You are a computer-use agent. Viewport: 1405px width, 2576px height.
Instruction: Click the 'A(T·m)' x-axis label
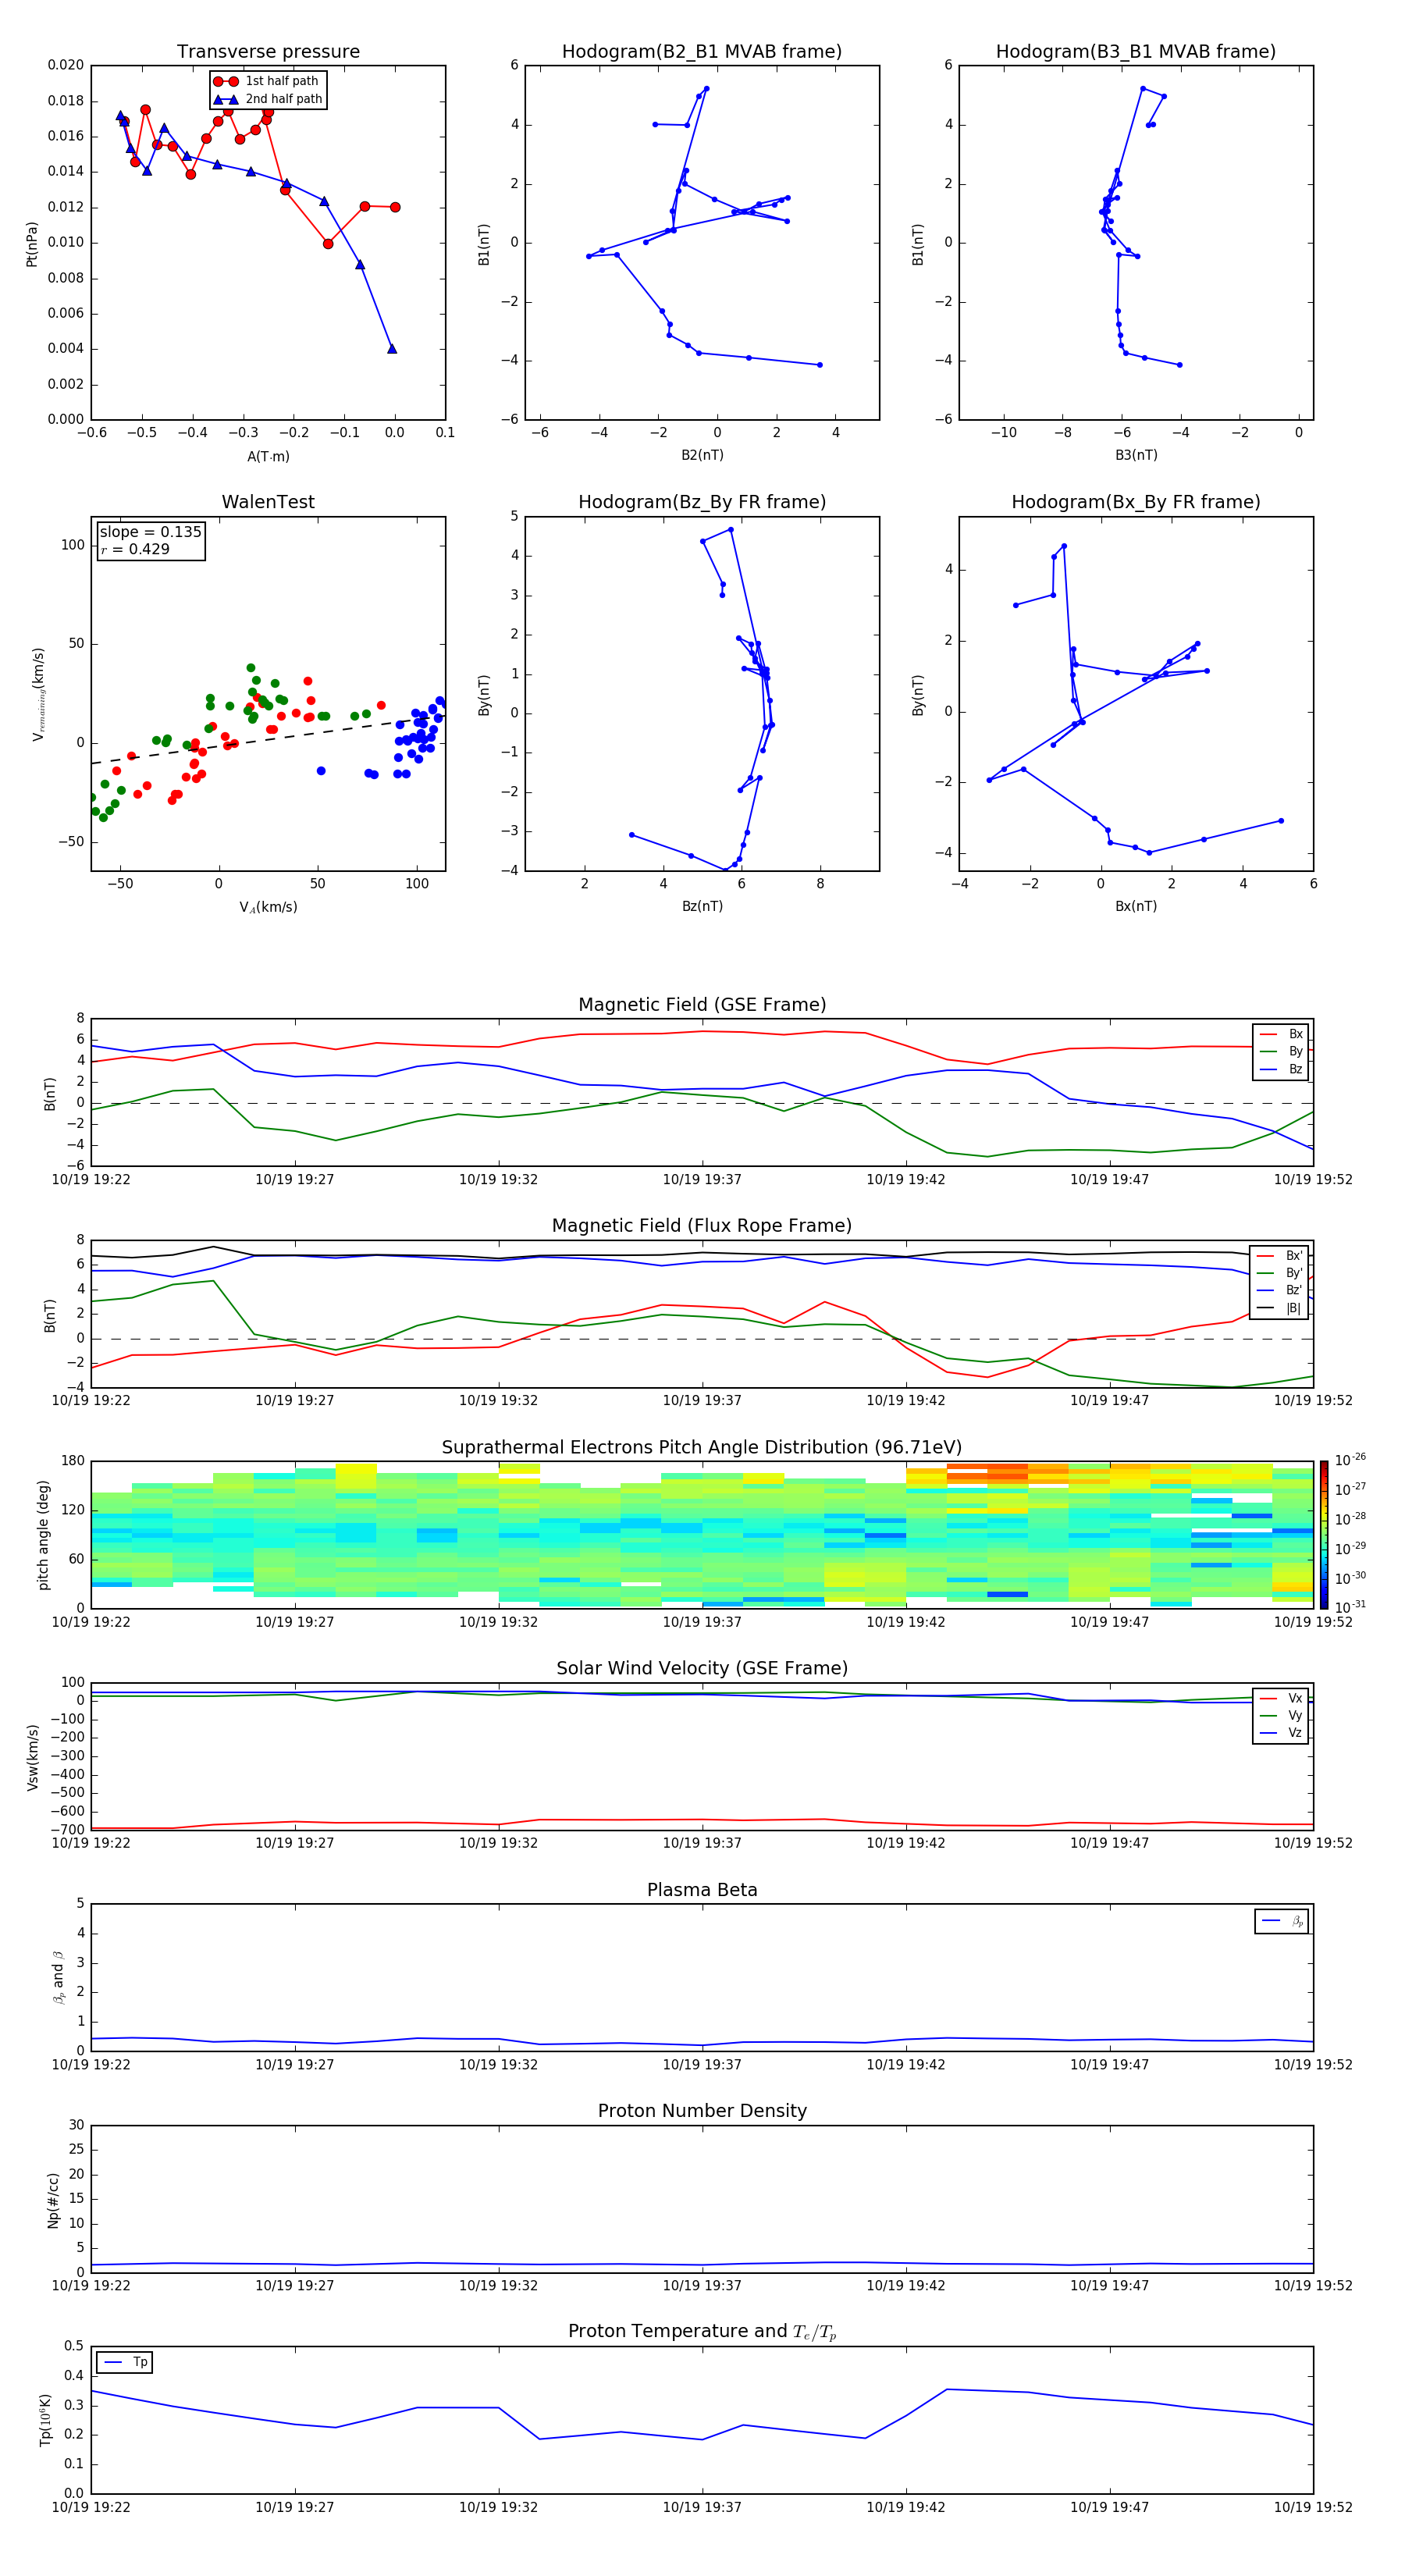tap(268, 456)
